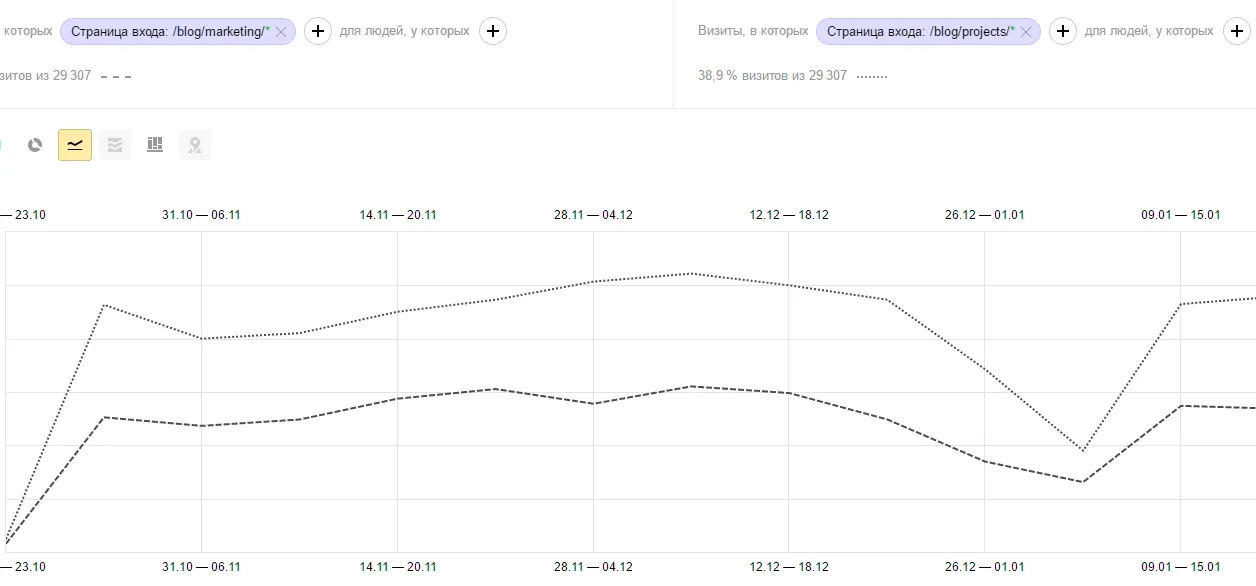Select the column bar chart view
1256x586 pixels.
pos(155,145)
